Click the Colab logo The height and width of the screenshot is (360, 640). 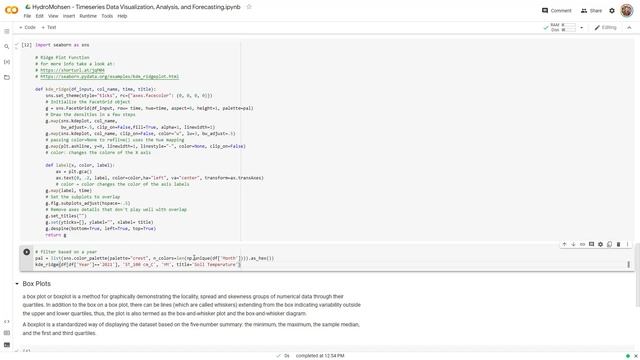point(11,10)
